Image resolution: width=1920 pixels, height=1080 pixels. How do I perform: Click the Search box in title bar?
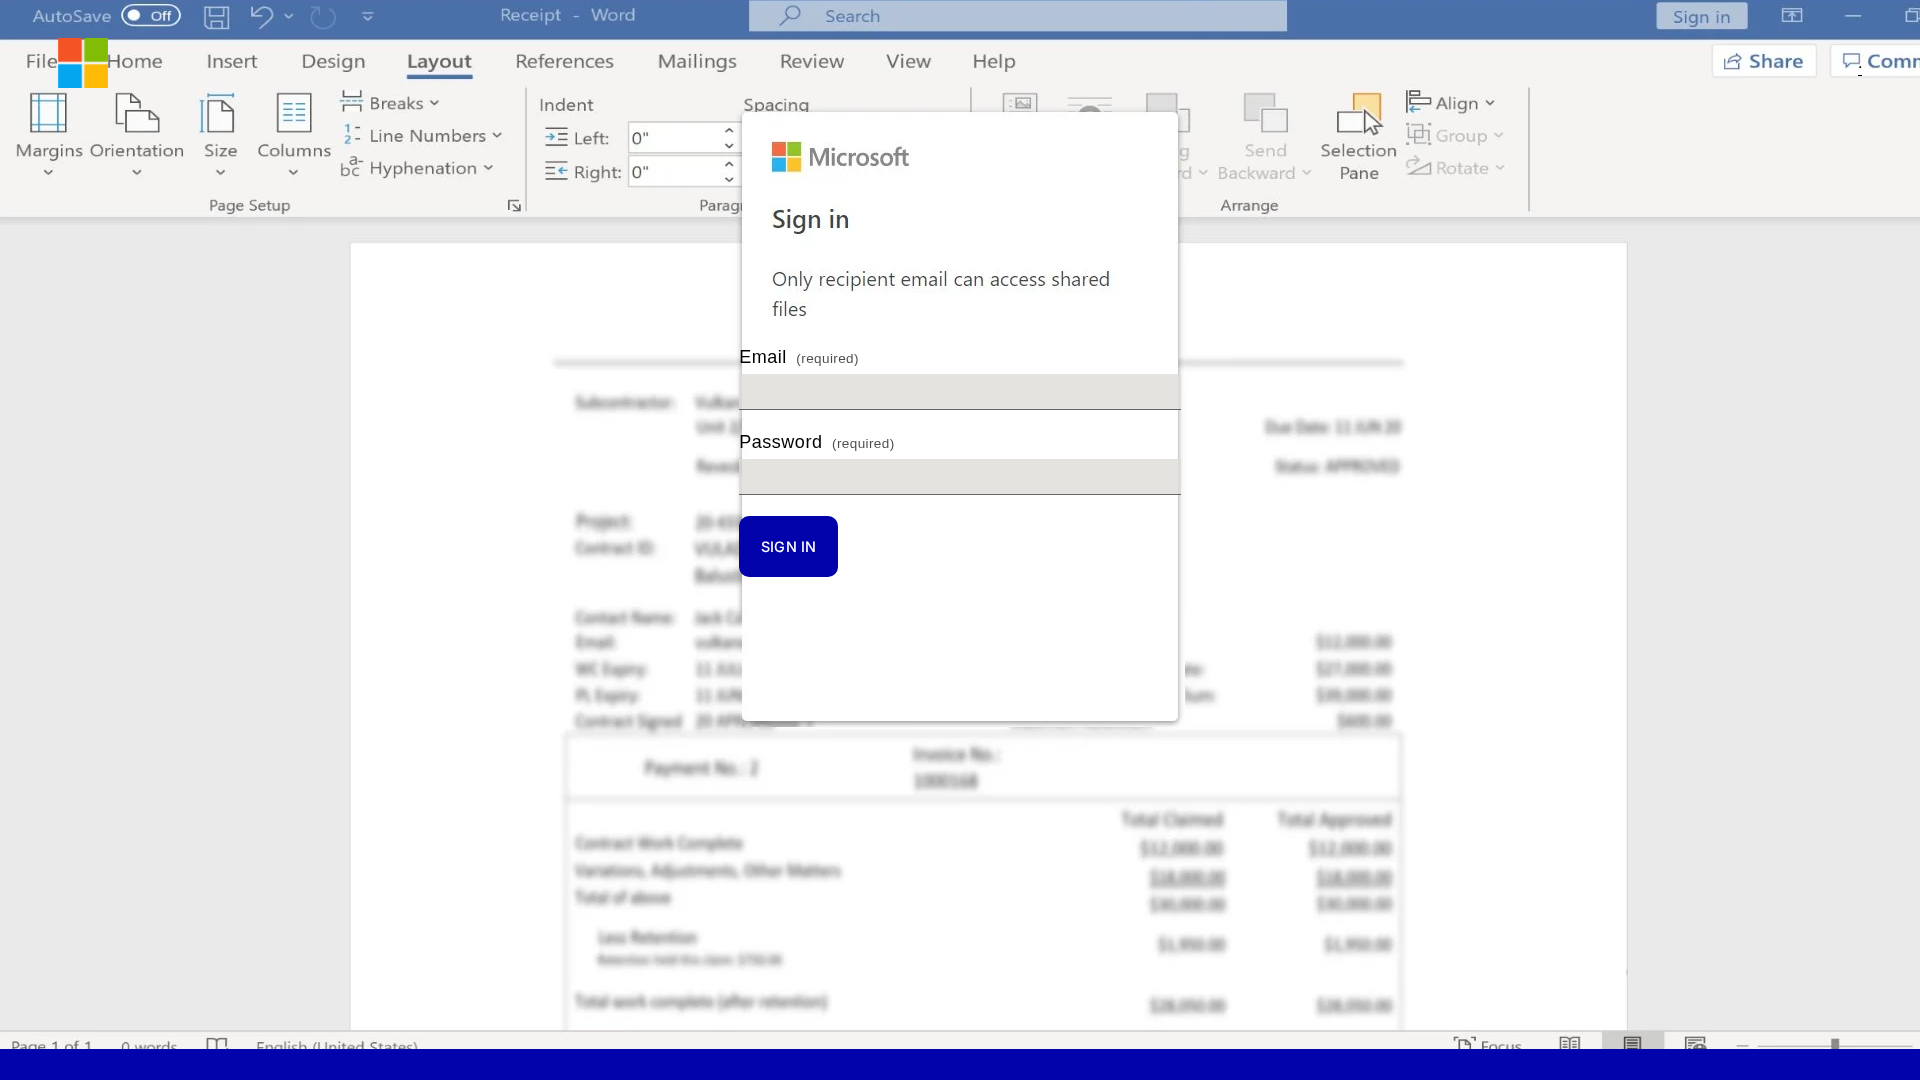(x=1017, y=16)
